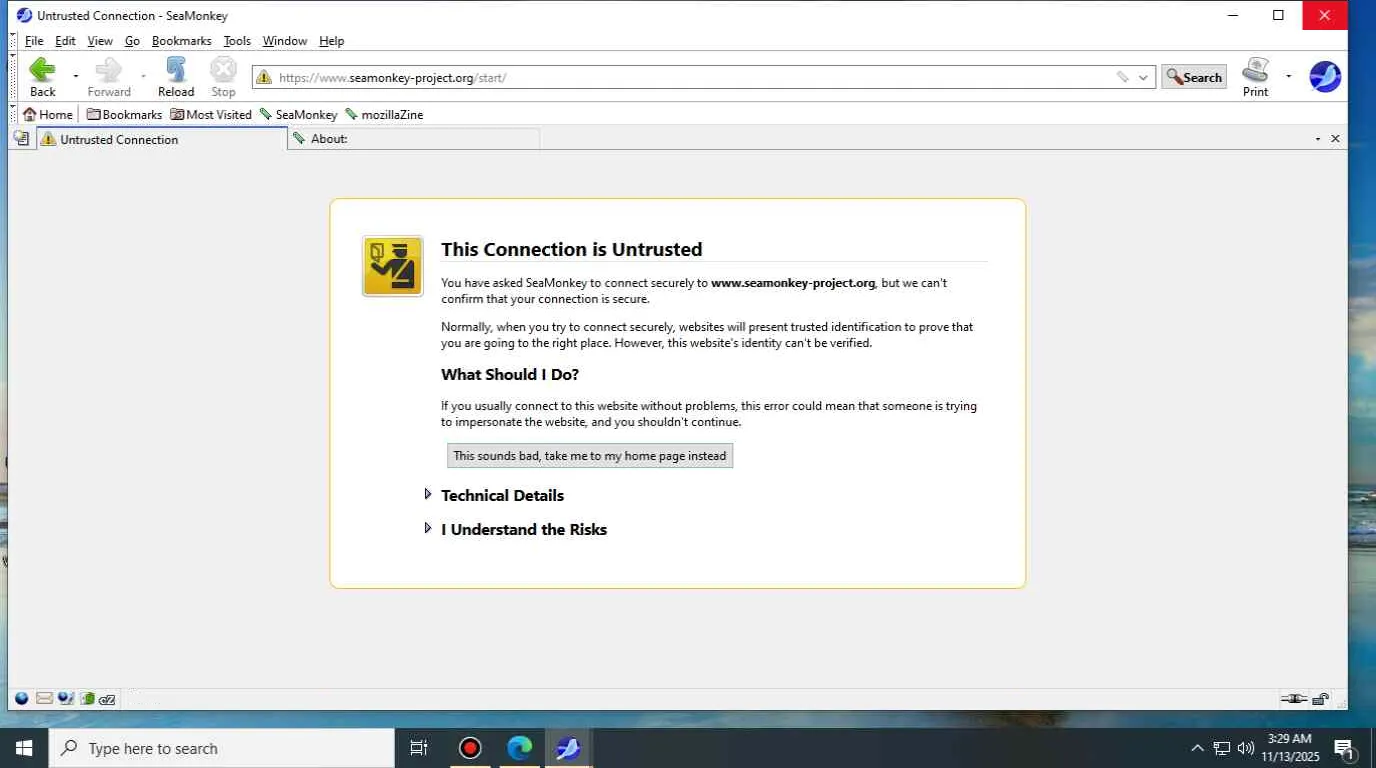
Task: Click the 'This Connection is Untrusted' heading
Action: point(571,249)
